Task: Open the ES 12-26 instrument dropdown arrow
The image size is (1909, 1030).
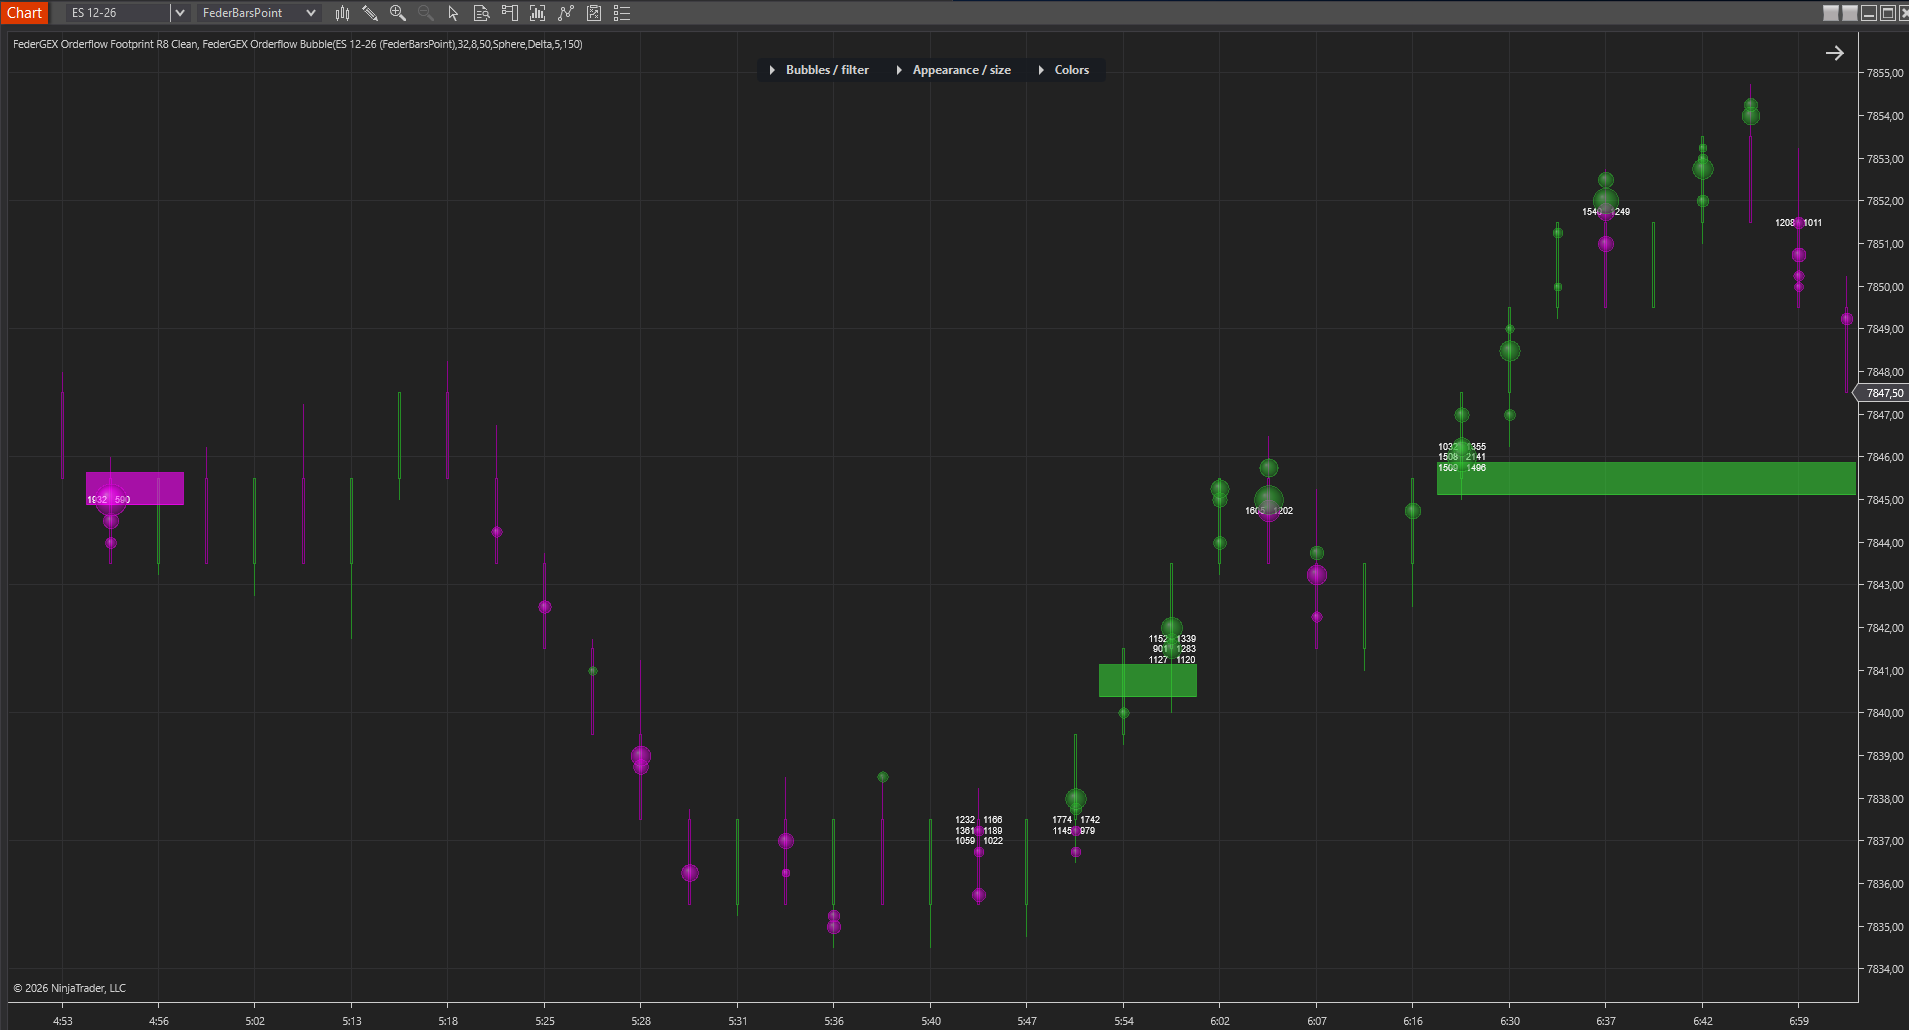Action: (x=179, y=13)
